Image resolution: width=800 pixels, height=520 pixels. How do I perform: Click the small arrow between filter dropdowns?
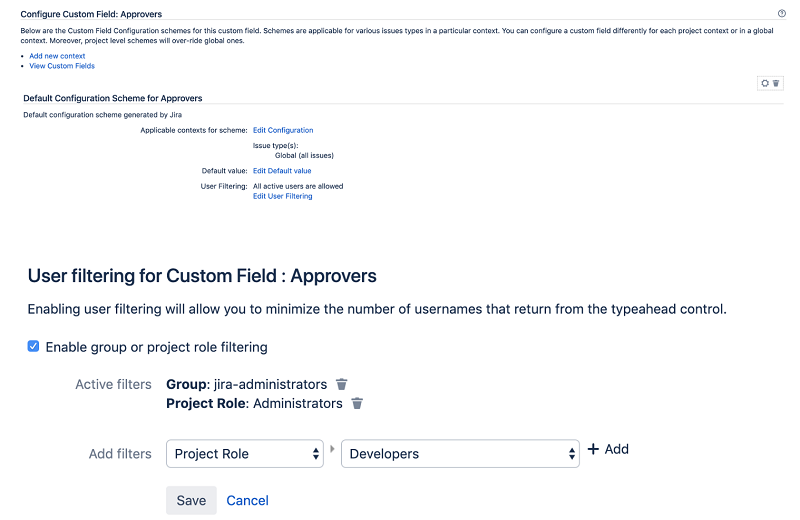[x=333, y=449]
